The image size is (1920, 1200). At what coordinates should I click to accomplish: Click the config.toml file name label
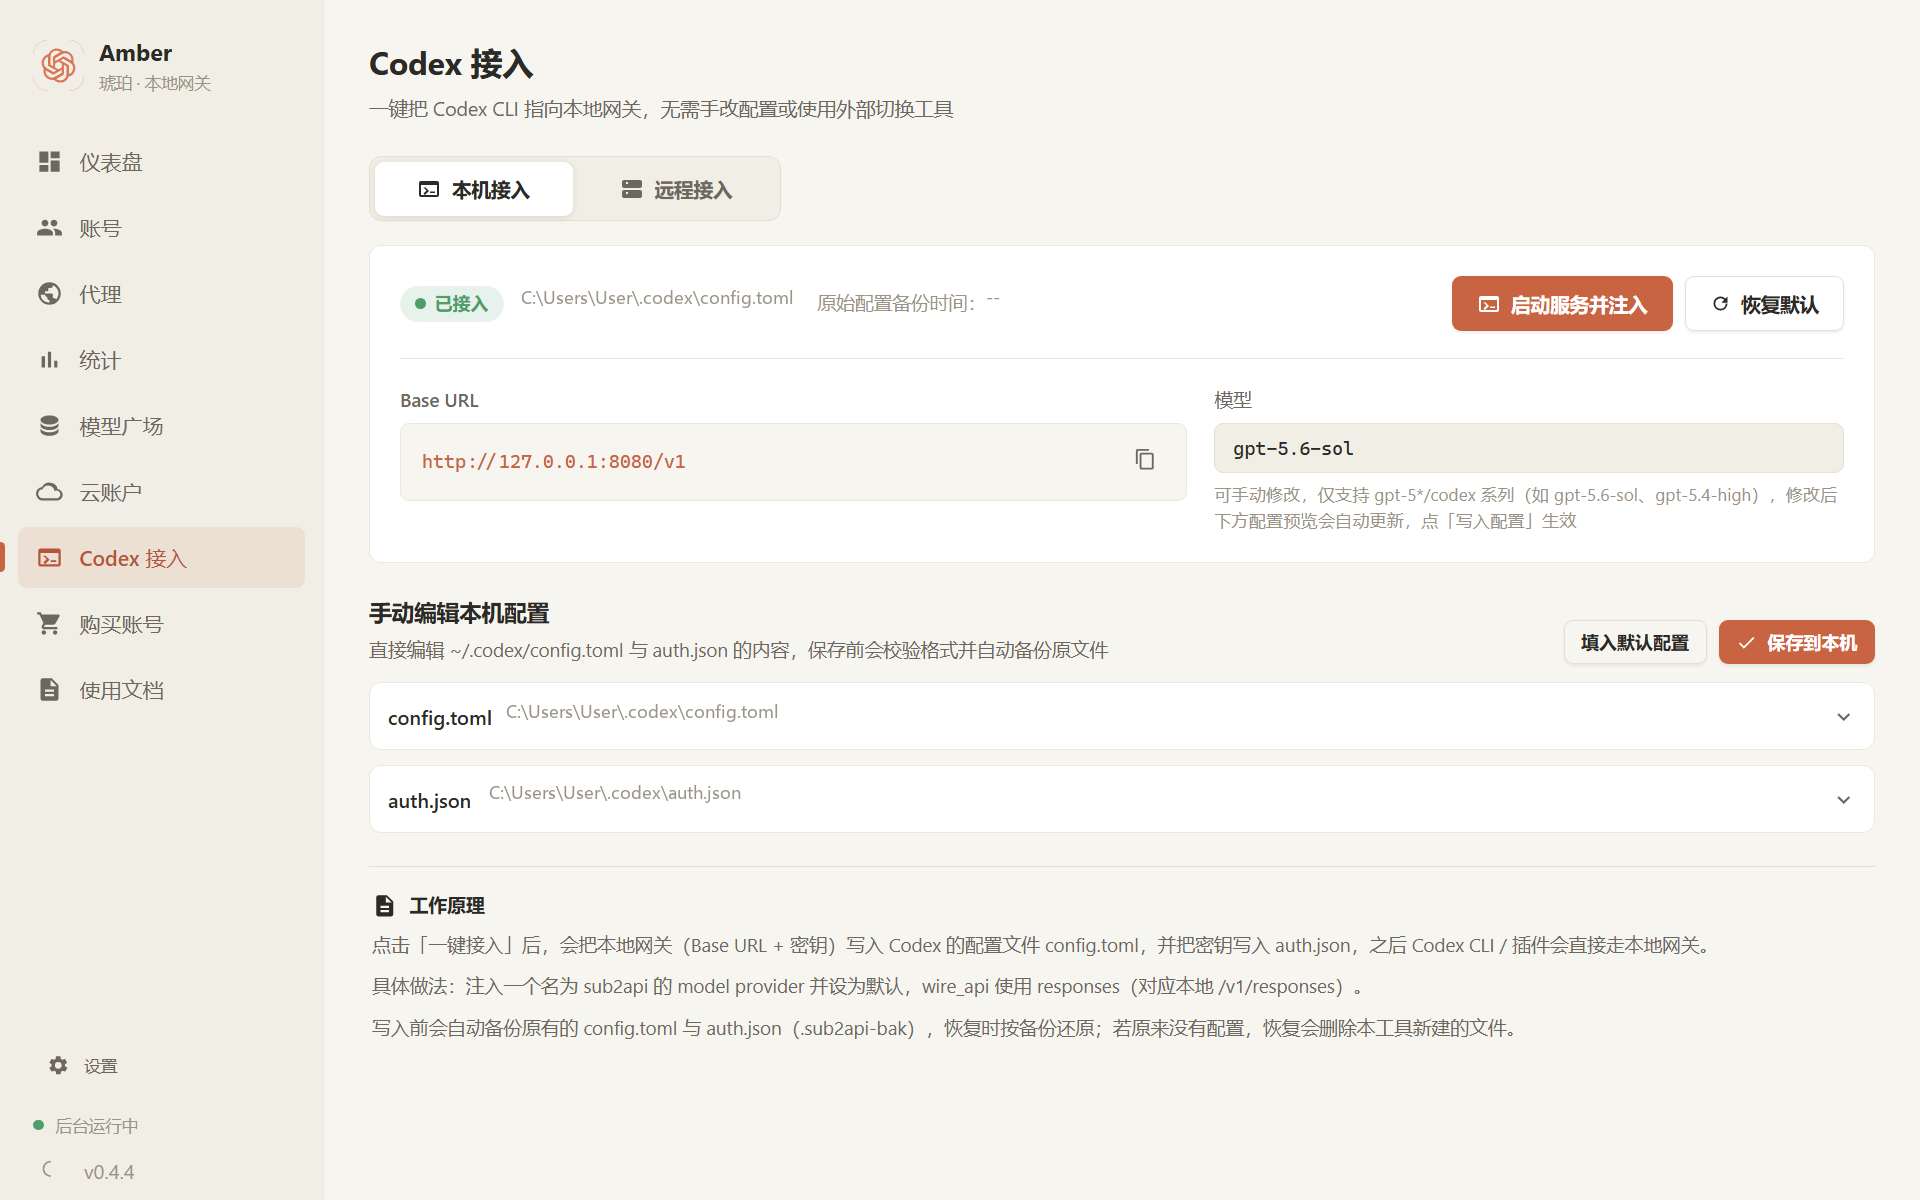pos(440,718)
